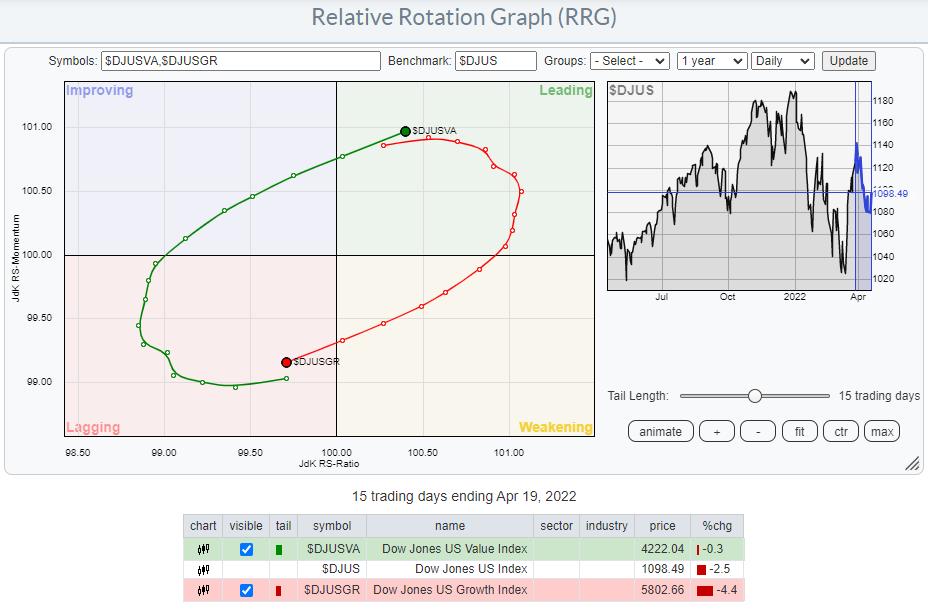Select the $DJUSVA point on graph
Image resolution: width=928 pixels, height=609 pixels.
405,131
